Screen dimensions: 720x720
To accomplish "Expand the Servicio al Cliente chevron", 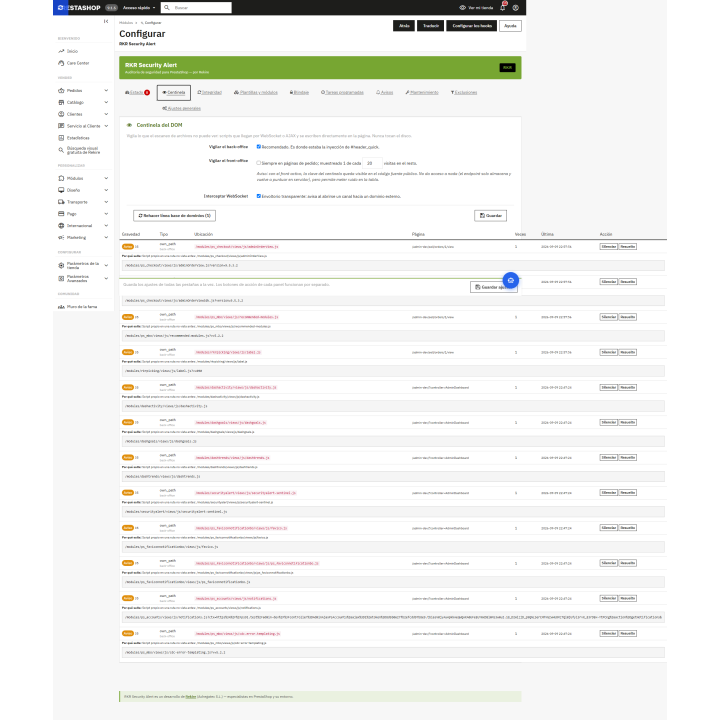I will pos(106,126).
